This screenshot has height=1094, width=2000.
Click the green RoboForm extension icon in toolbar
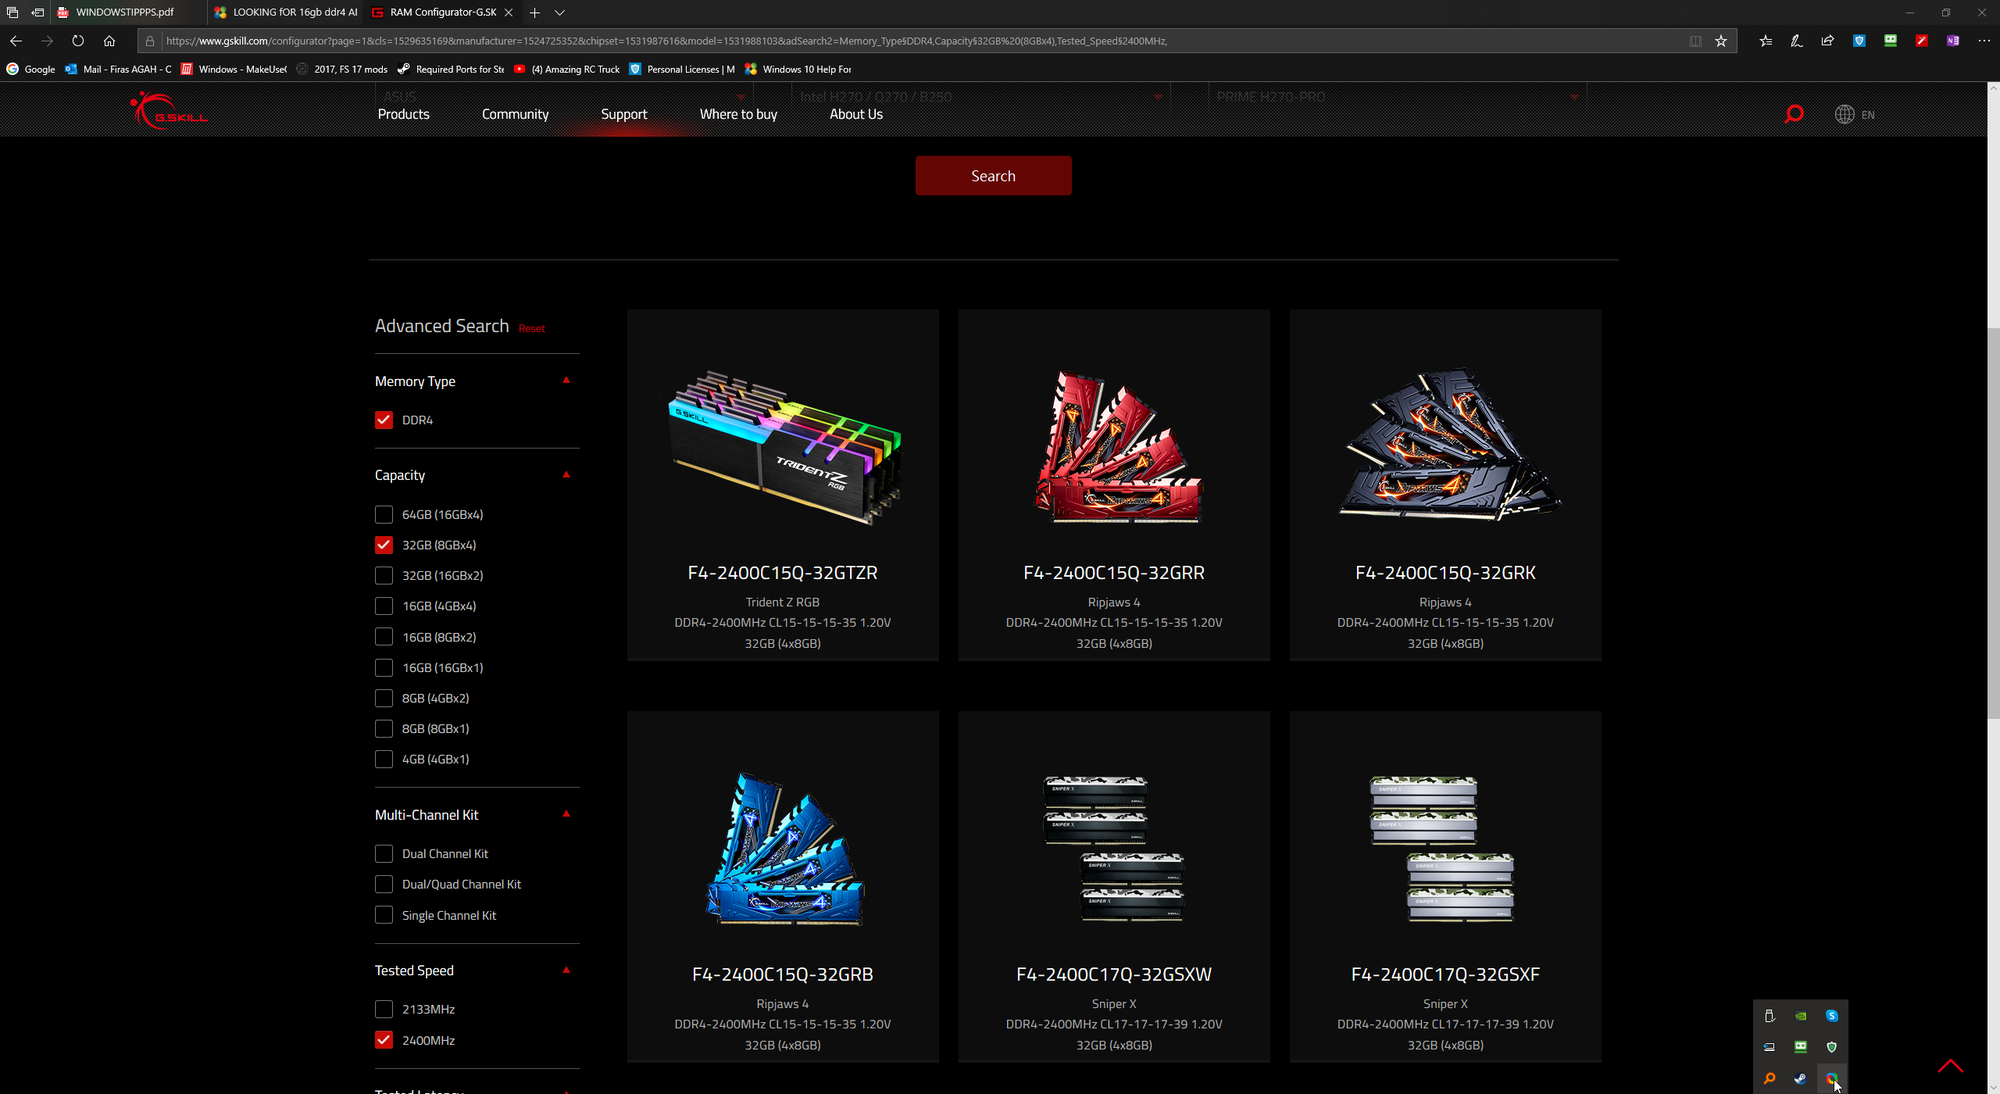[x=1890, y=41]
